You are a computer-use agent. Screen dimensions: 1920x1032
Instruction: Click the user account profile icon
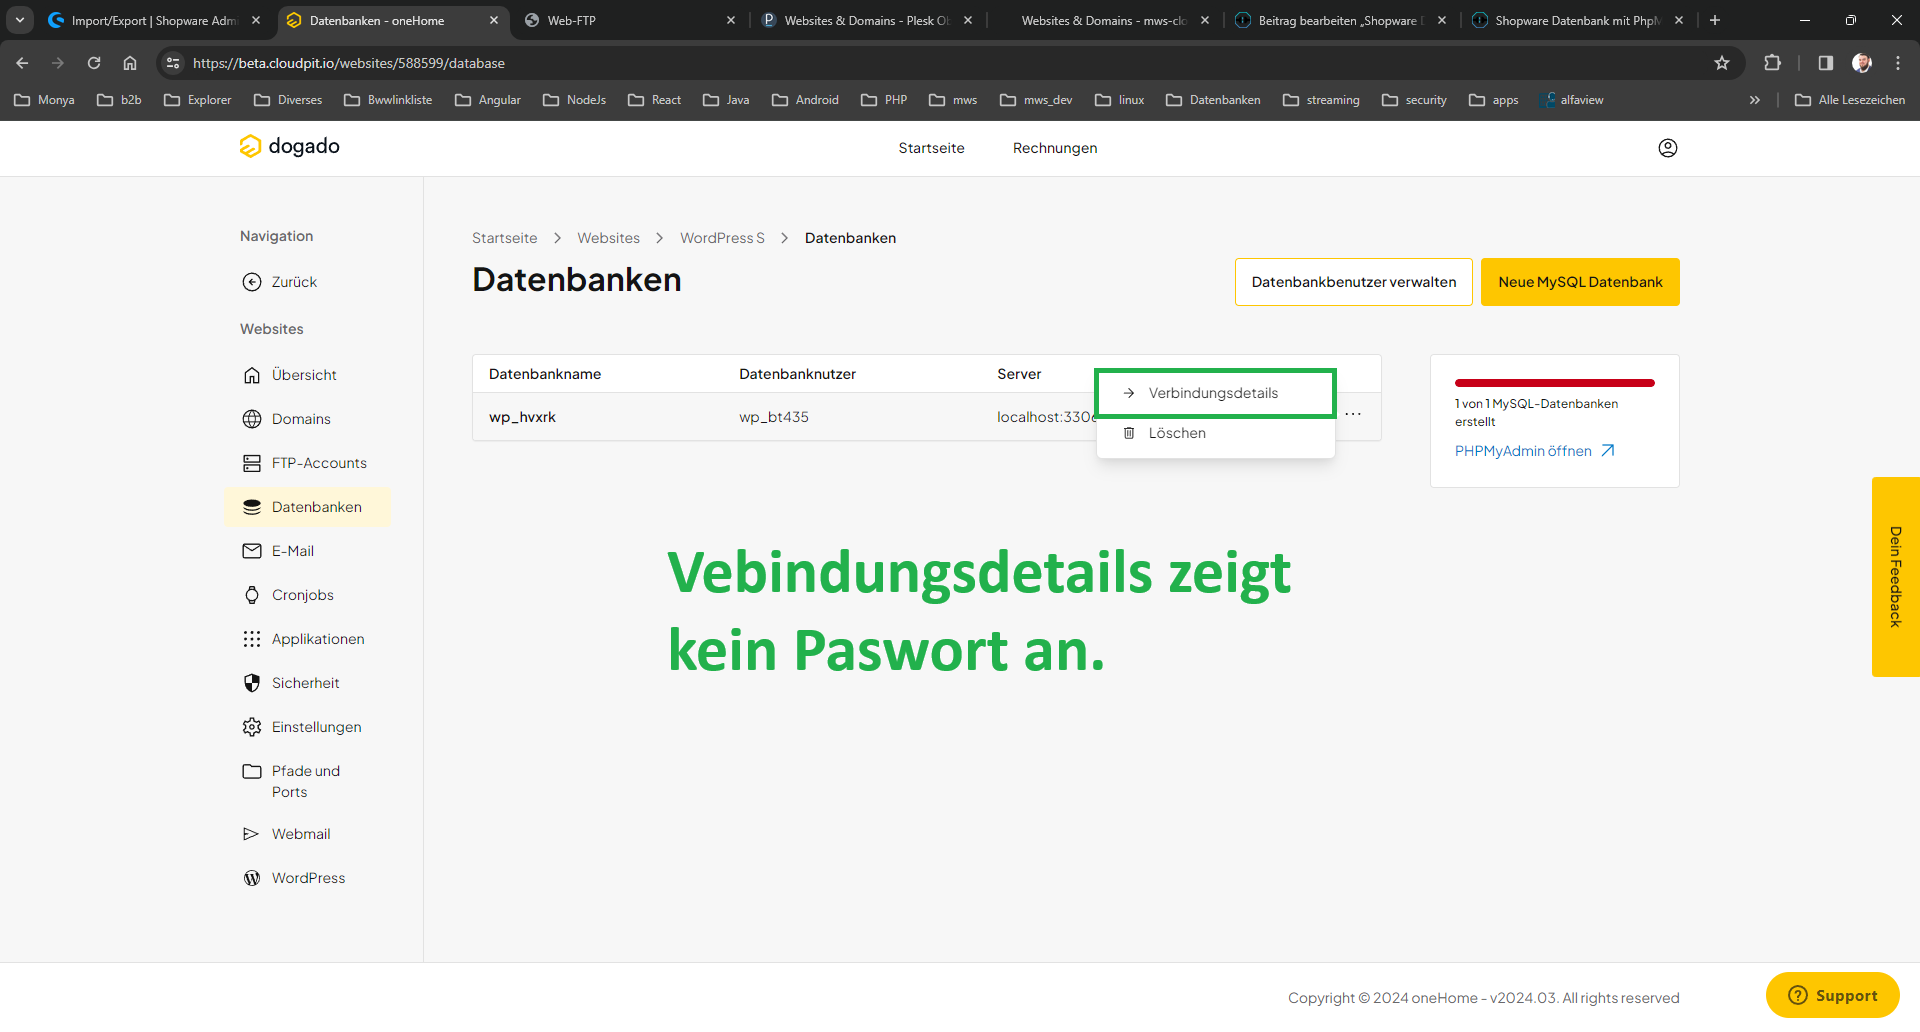click(x=1667, y=148)
